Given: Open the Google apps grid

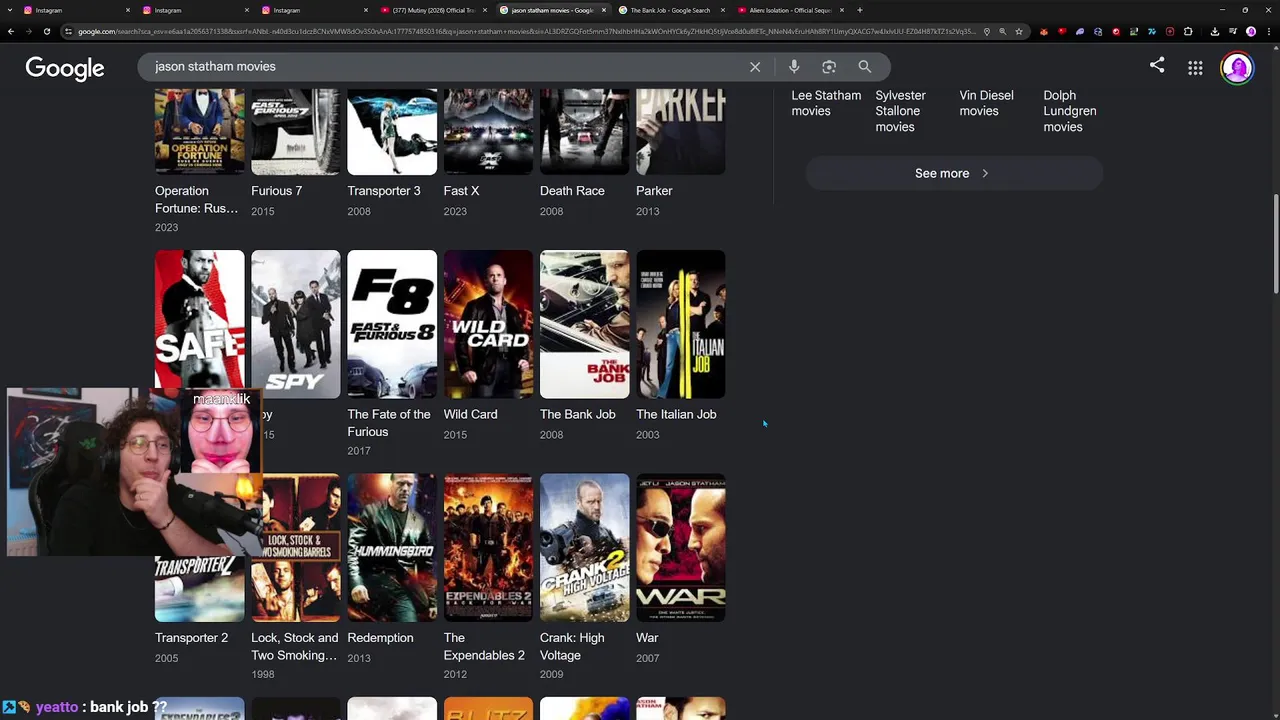Looking at the screenshot, I should (x=1195, y=68).
